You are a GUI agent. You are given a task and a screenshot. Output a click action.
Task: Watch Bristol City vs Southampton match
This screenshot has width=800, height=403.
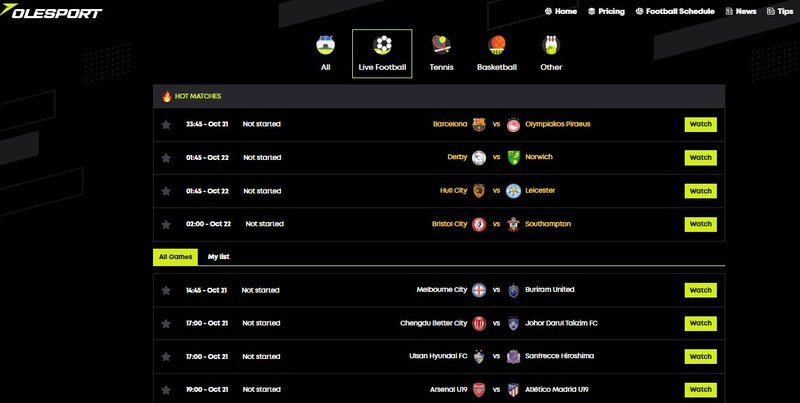point(700,224)
